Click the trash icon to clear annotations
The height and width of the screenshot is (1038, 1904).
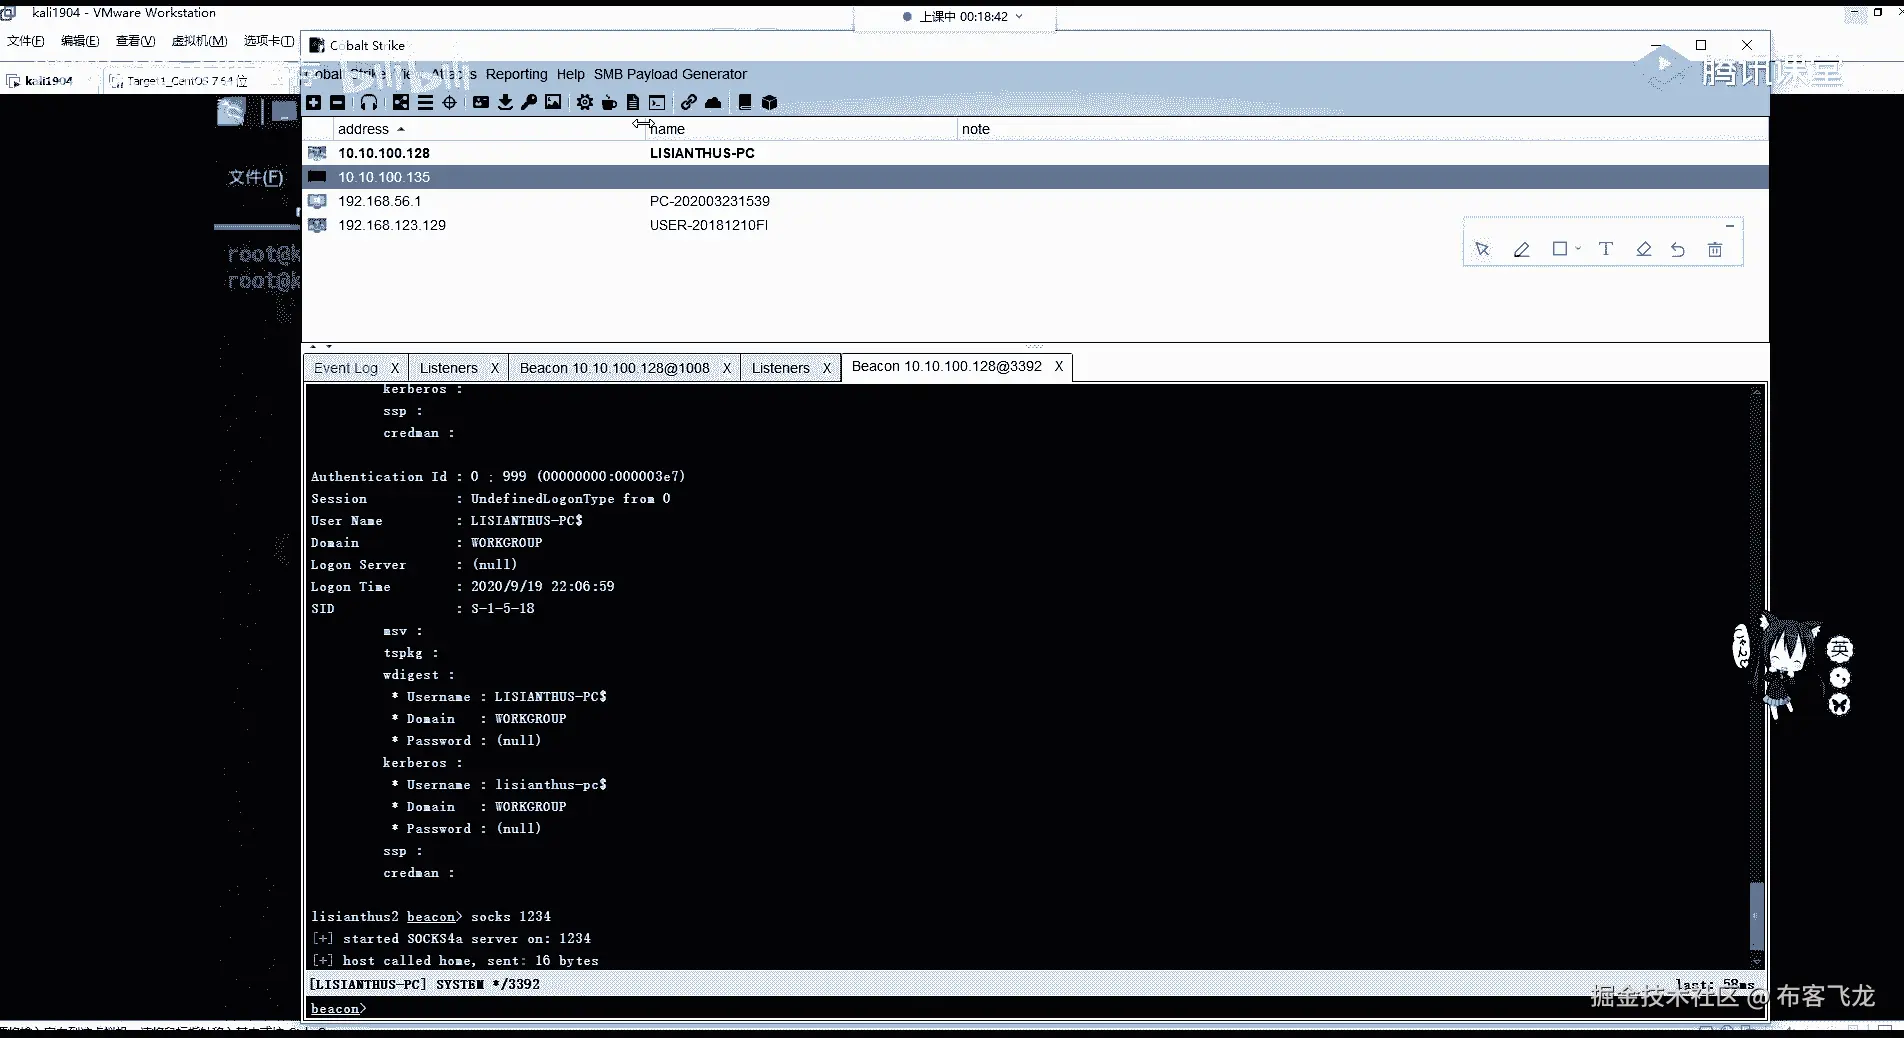coord(1715,249)
